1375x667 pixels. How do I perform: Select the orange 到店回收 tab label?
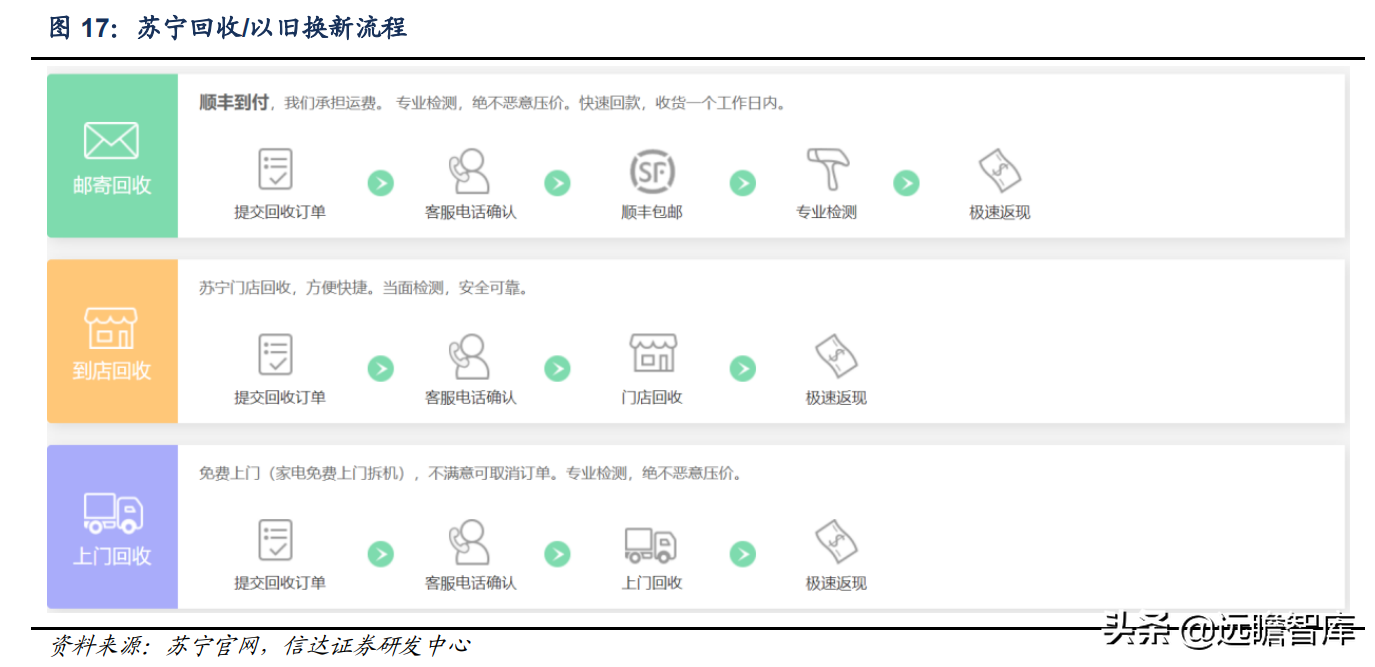[112, 371]
